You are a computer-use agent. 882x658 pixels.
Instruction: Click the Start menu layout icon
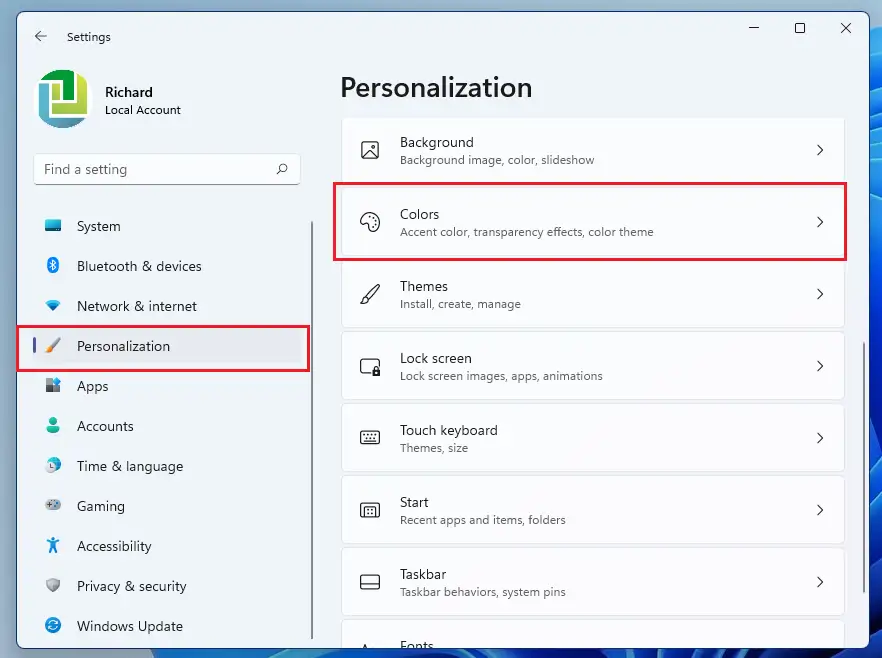370,510
